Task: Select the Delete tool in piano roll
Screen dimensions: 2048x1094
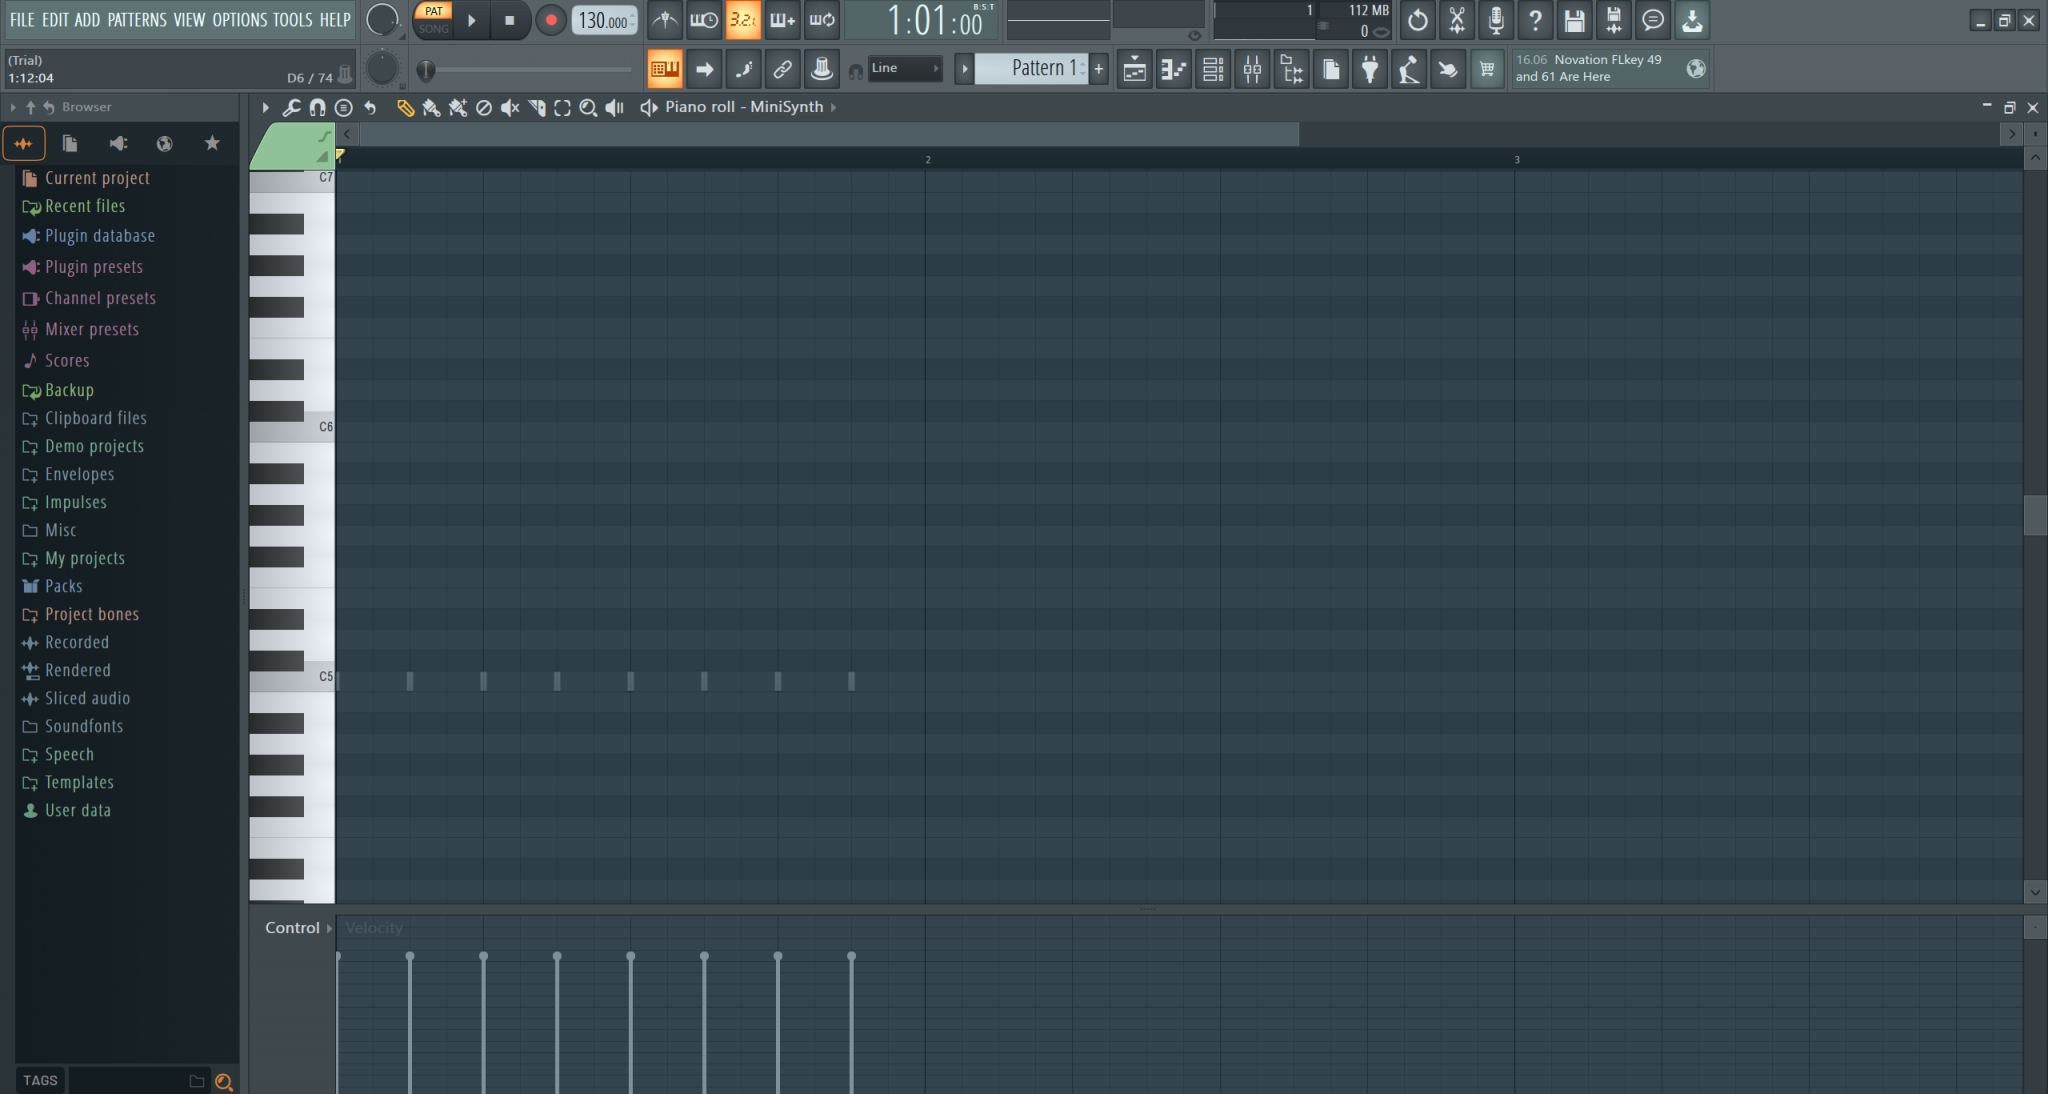Action: 484,108
